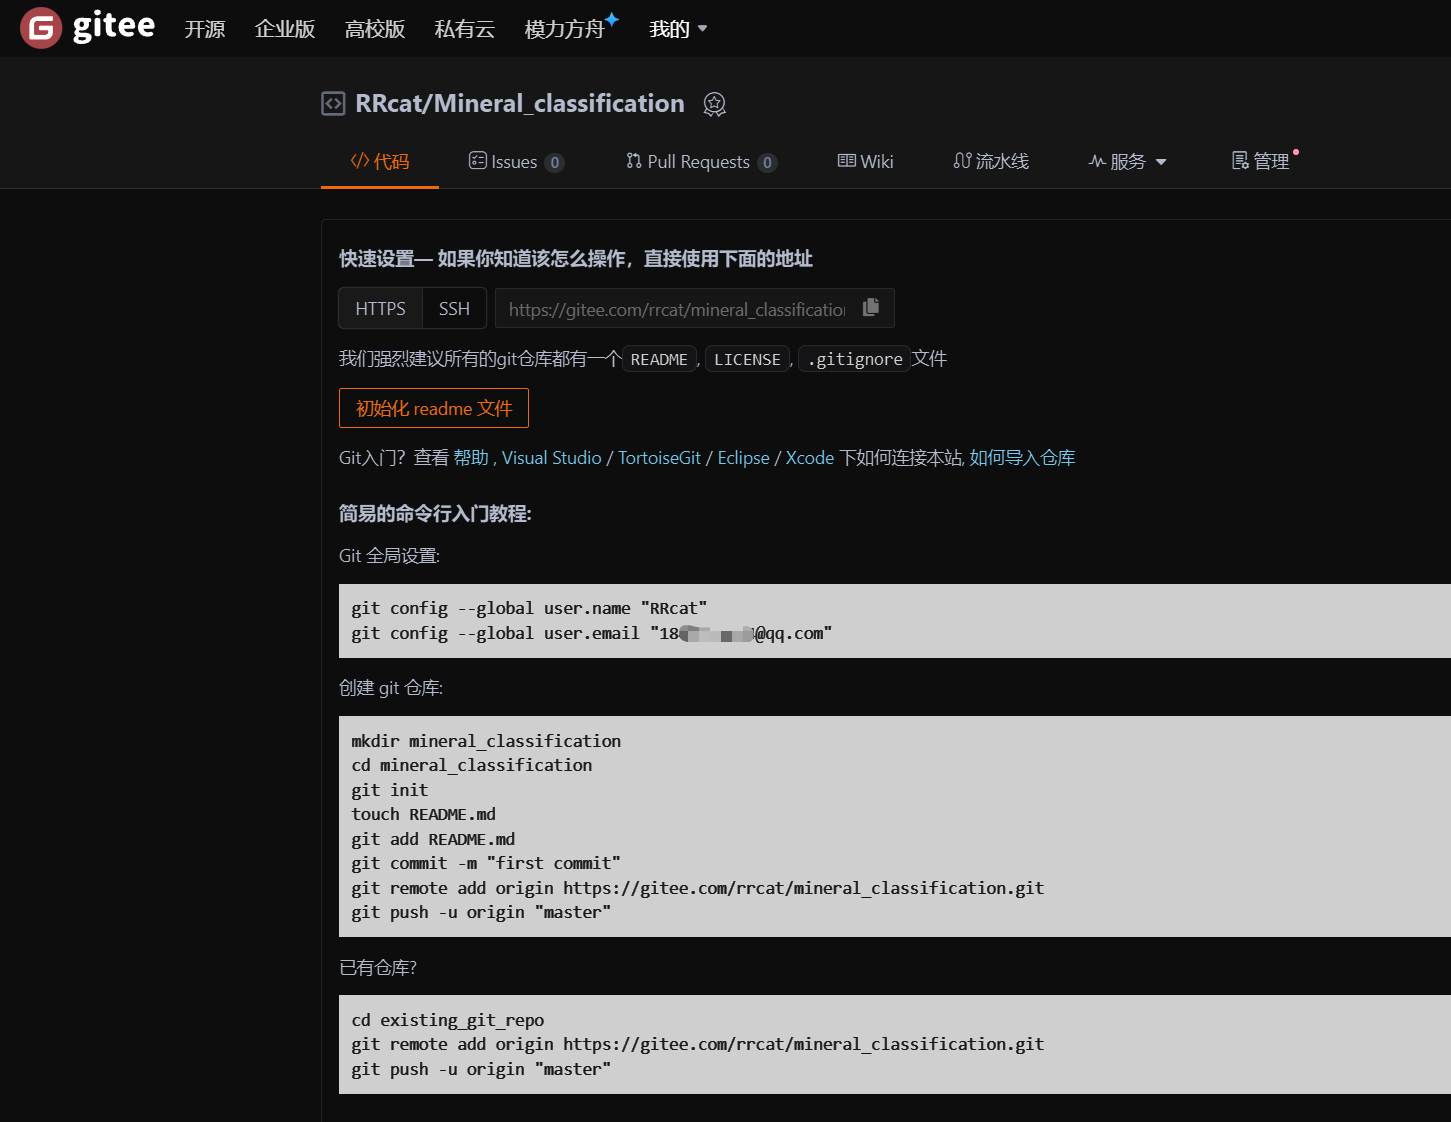Click the mkdir mineral_classification line
This screenshot has height=1122, width=1451.
coord(486,741)
